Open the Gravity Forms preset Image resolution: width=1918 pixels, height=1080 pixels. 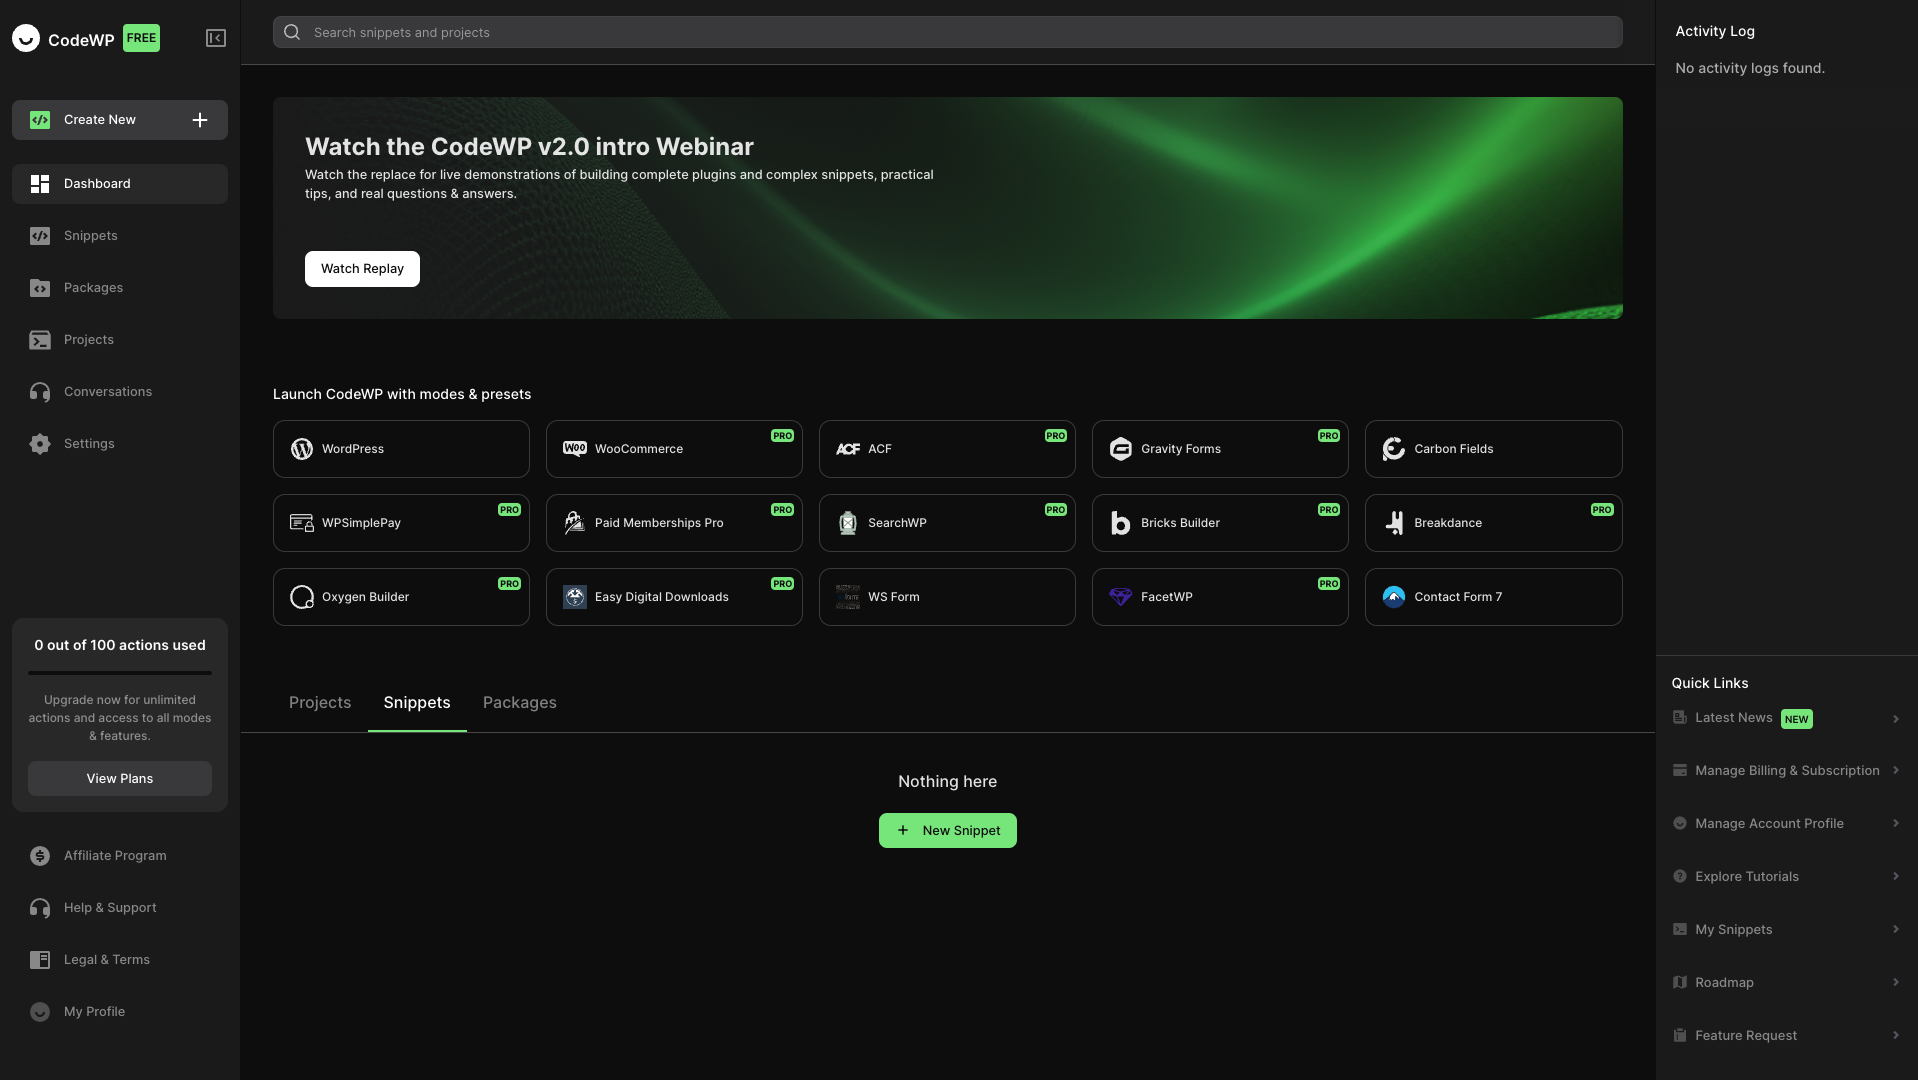coord(1220,448)
